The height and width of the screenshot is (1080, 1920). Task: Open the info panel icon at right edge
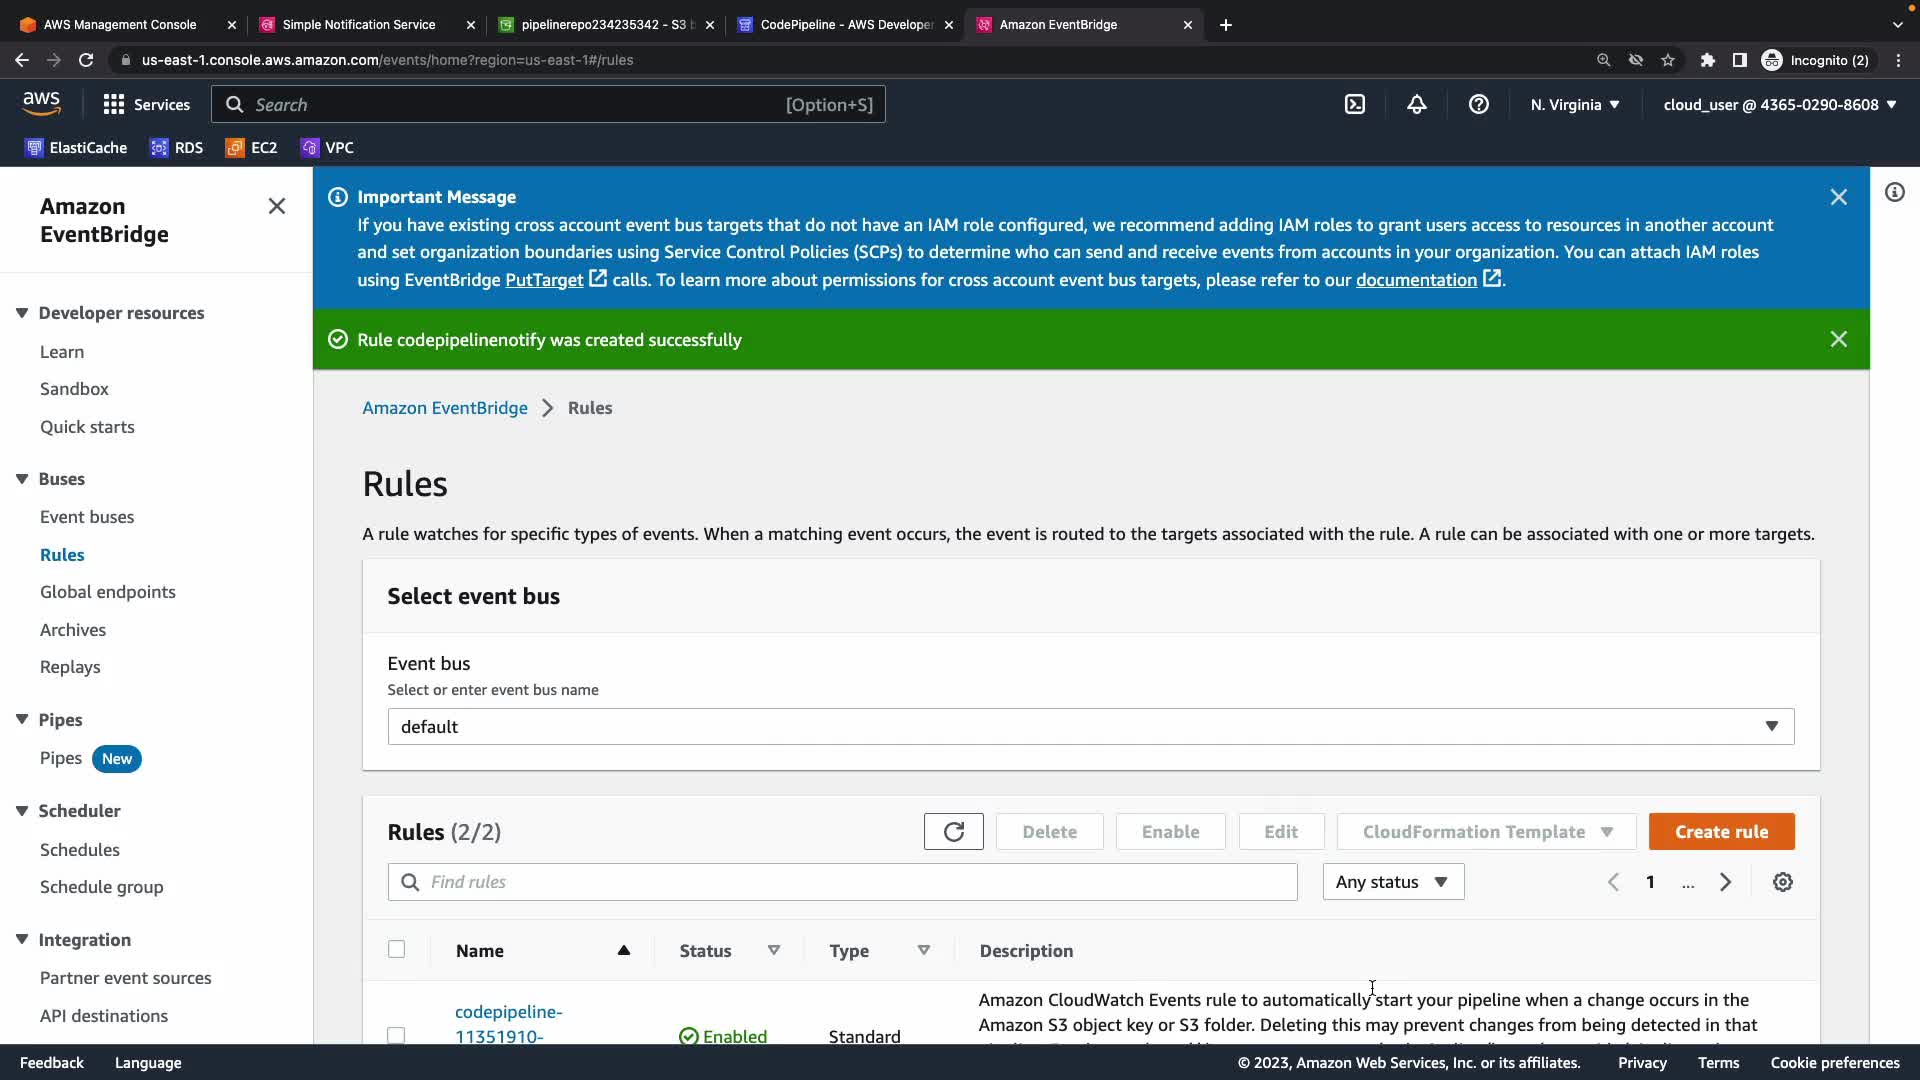[1894, 192]
